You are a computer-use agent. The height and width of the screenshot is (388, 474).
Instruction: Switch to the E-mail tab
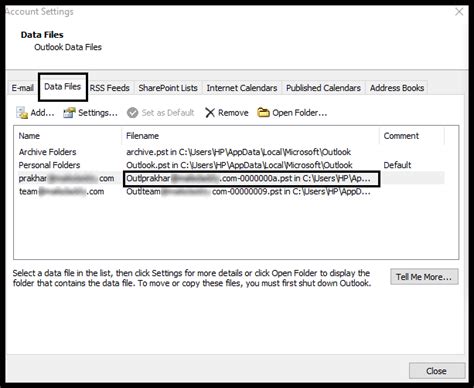coord(23,88)
